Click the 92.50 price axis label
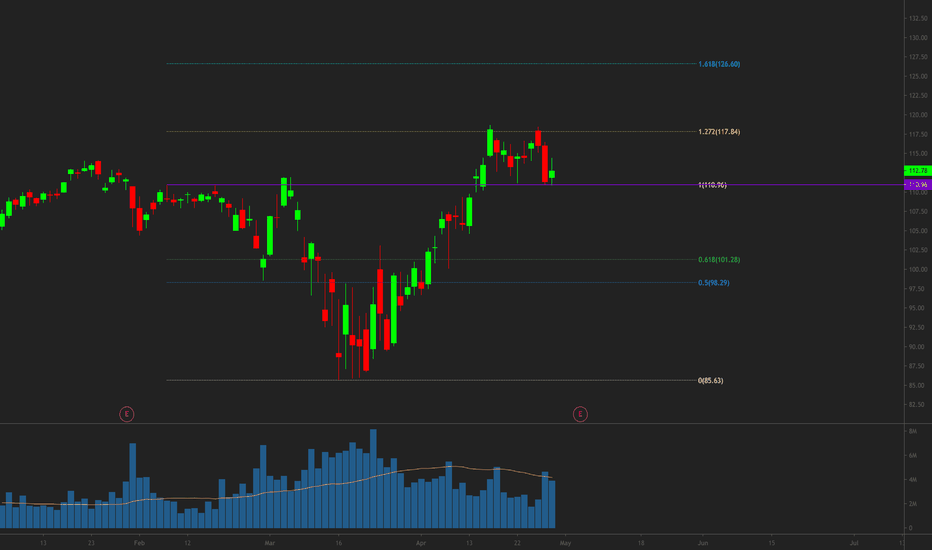This screenshot has width=932, height=550. point(917,328)
